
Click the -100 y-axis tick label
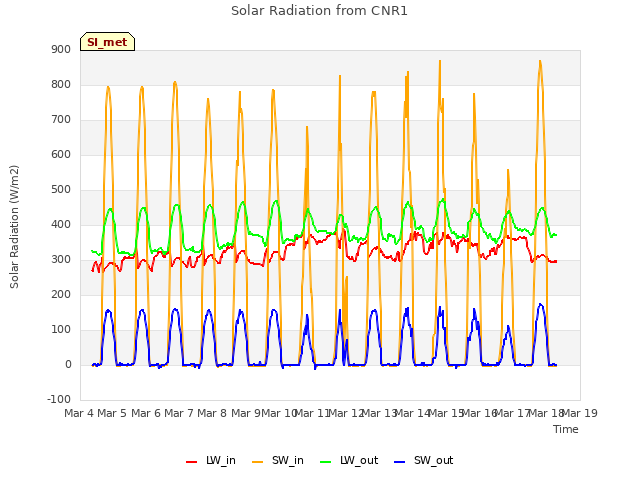(59, 400)
